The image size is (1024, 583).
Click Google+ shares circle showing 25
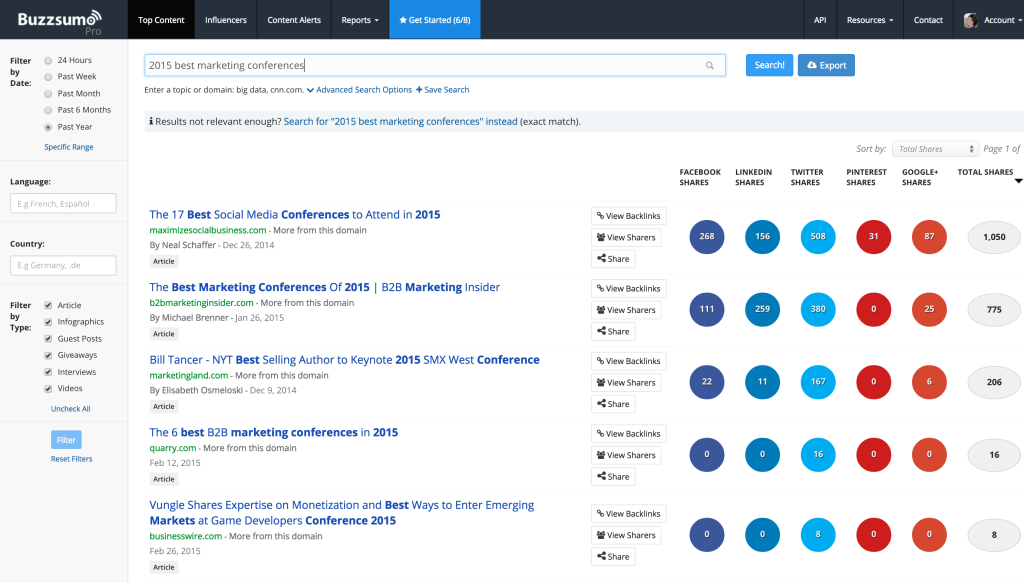pos(929,309)
